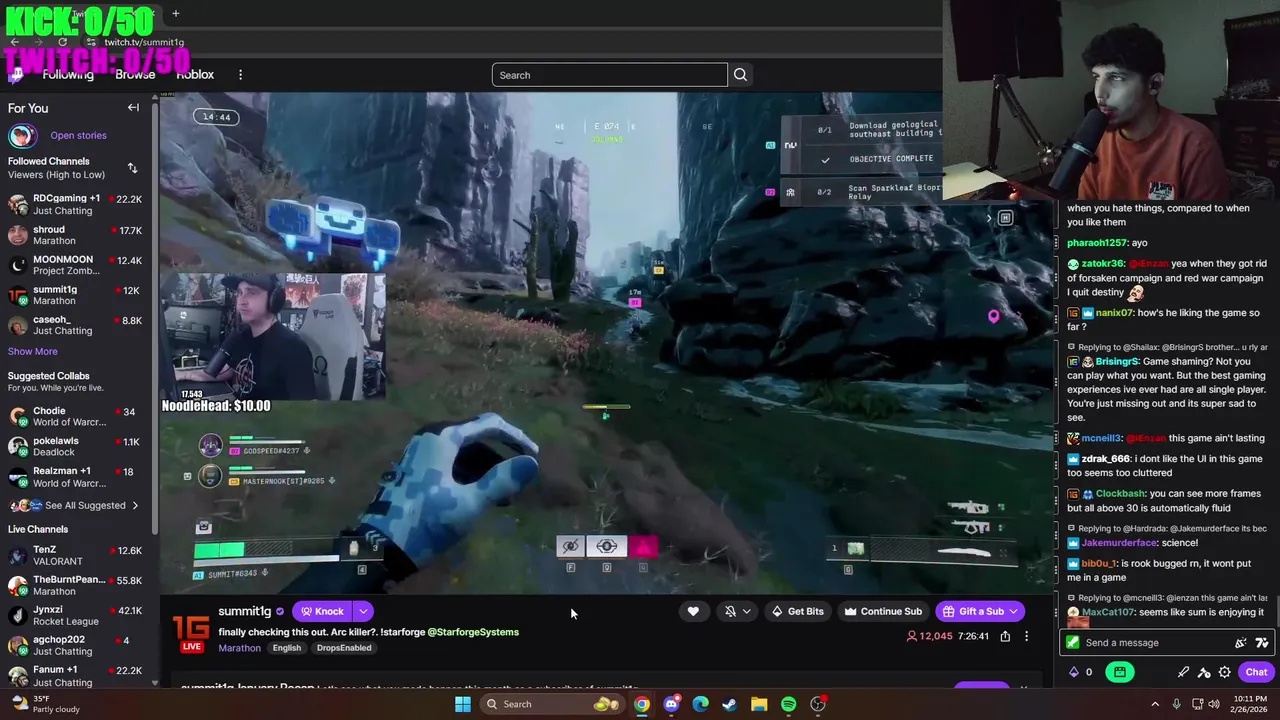Open Steam from the taskbar
Viewport: 1280px width, 720px height.
point(729,704)
